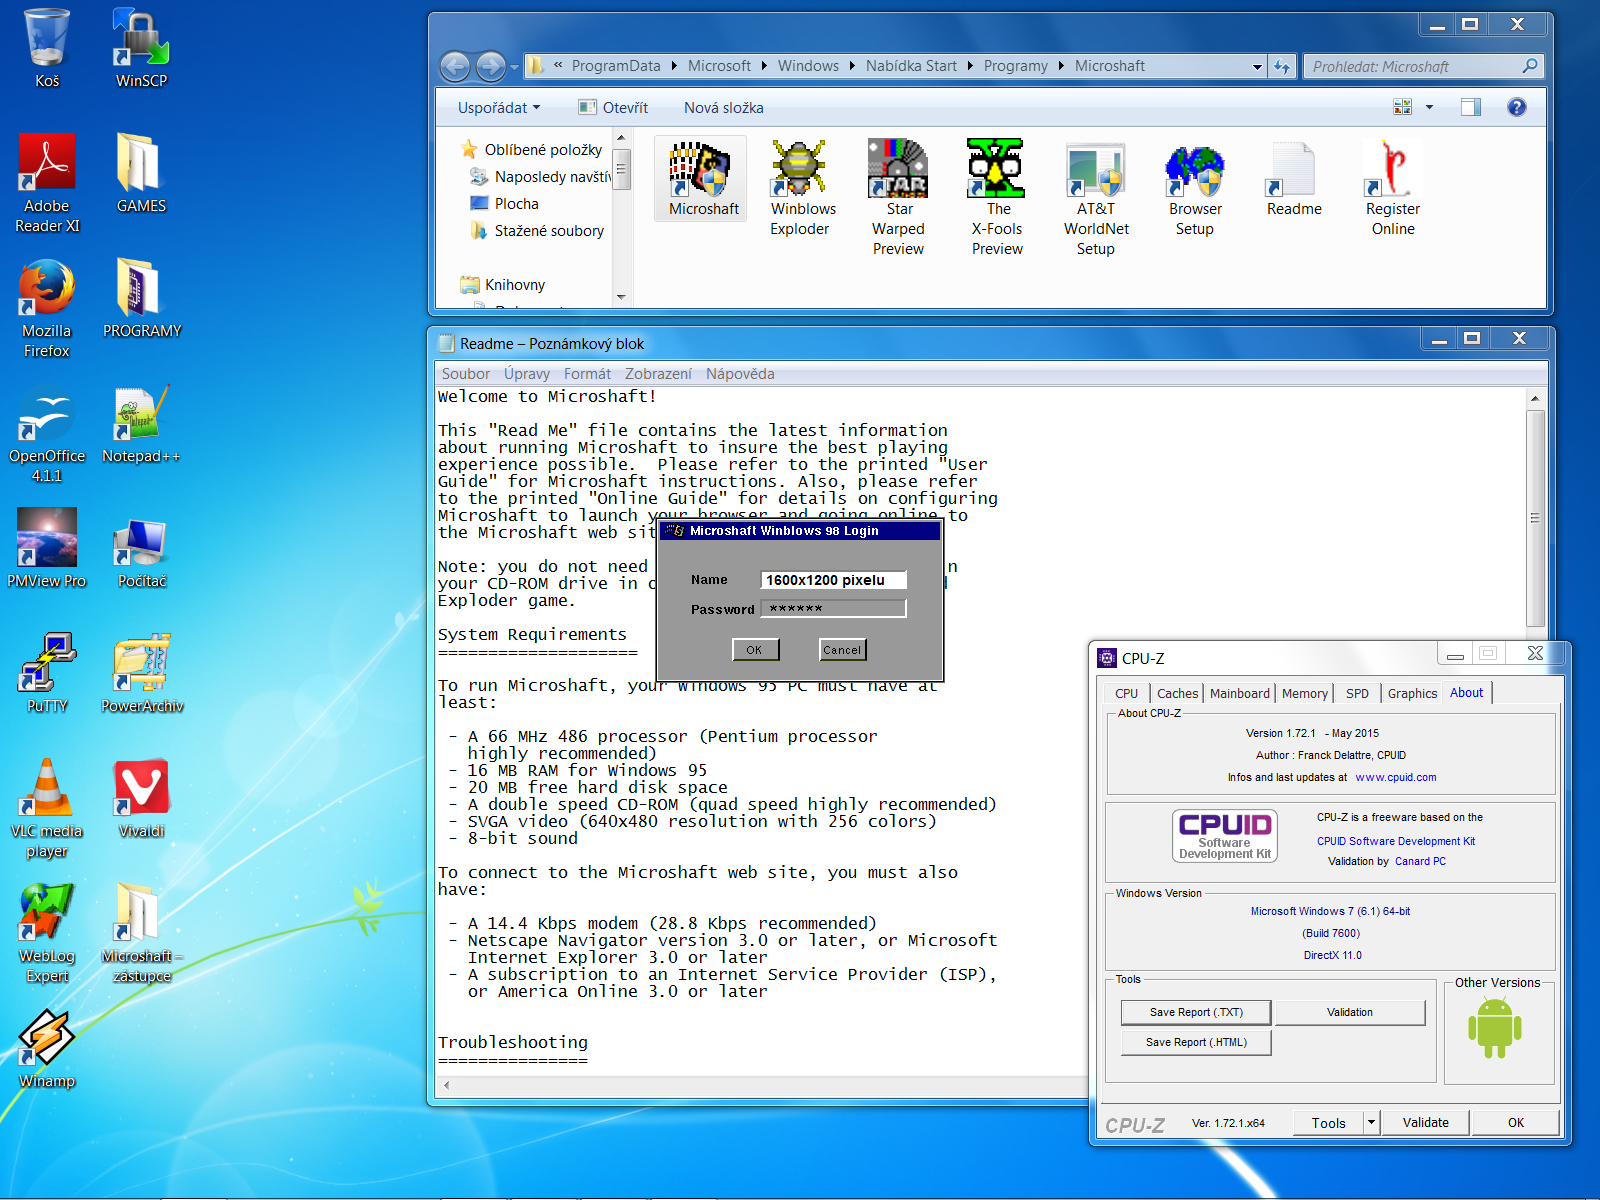
Task: Click the Notepad vertical scrollbar thumb
Action: (x=1535, y=518)
